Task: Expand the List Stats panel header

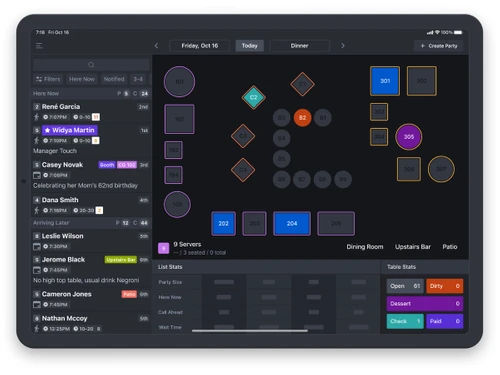Action: click(x=266, y=267)
